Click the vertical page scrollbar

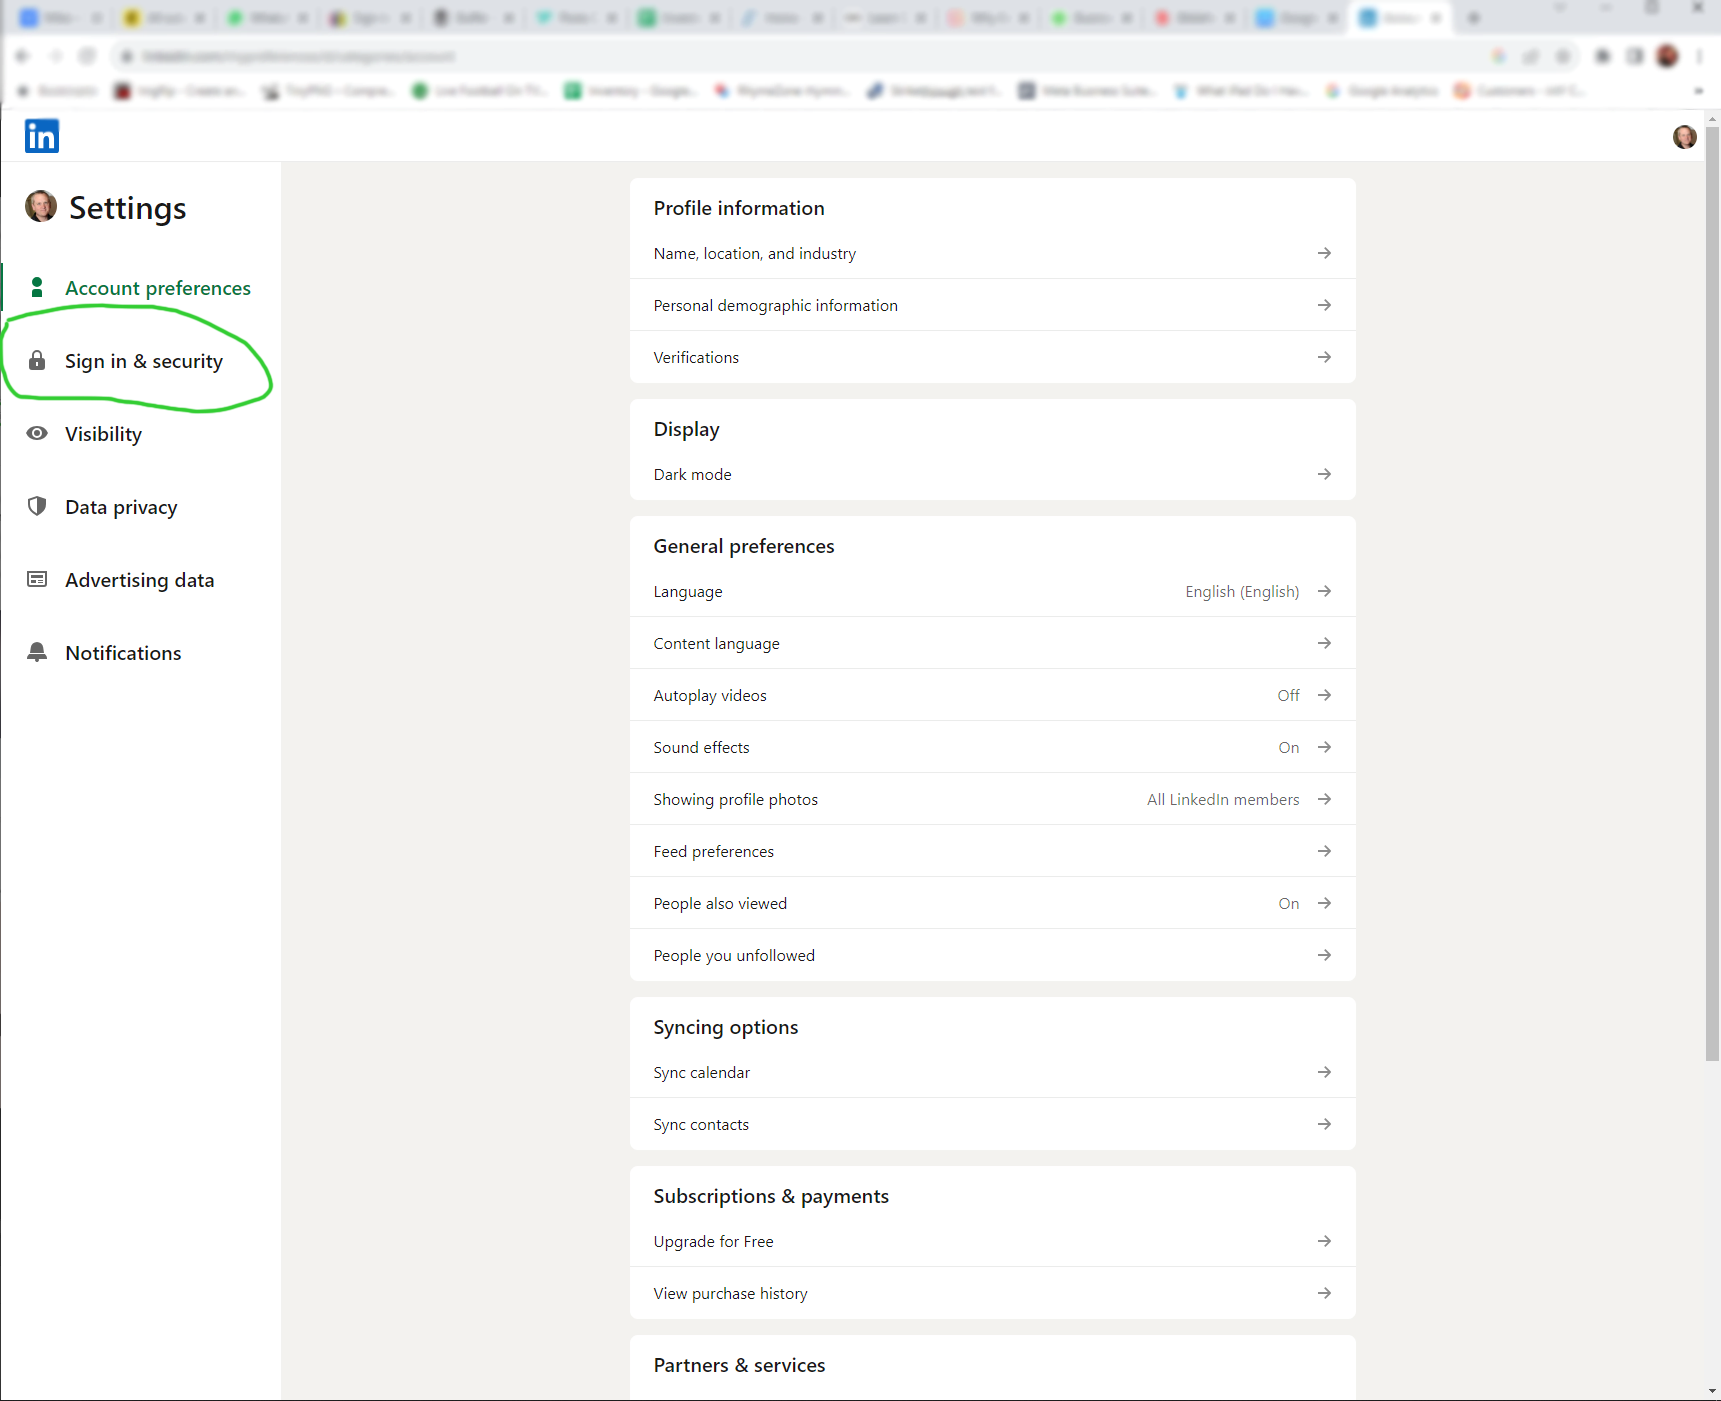[x=1712, y=600]
